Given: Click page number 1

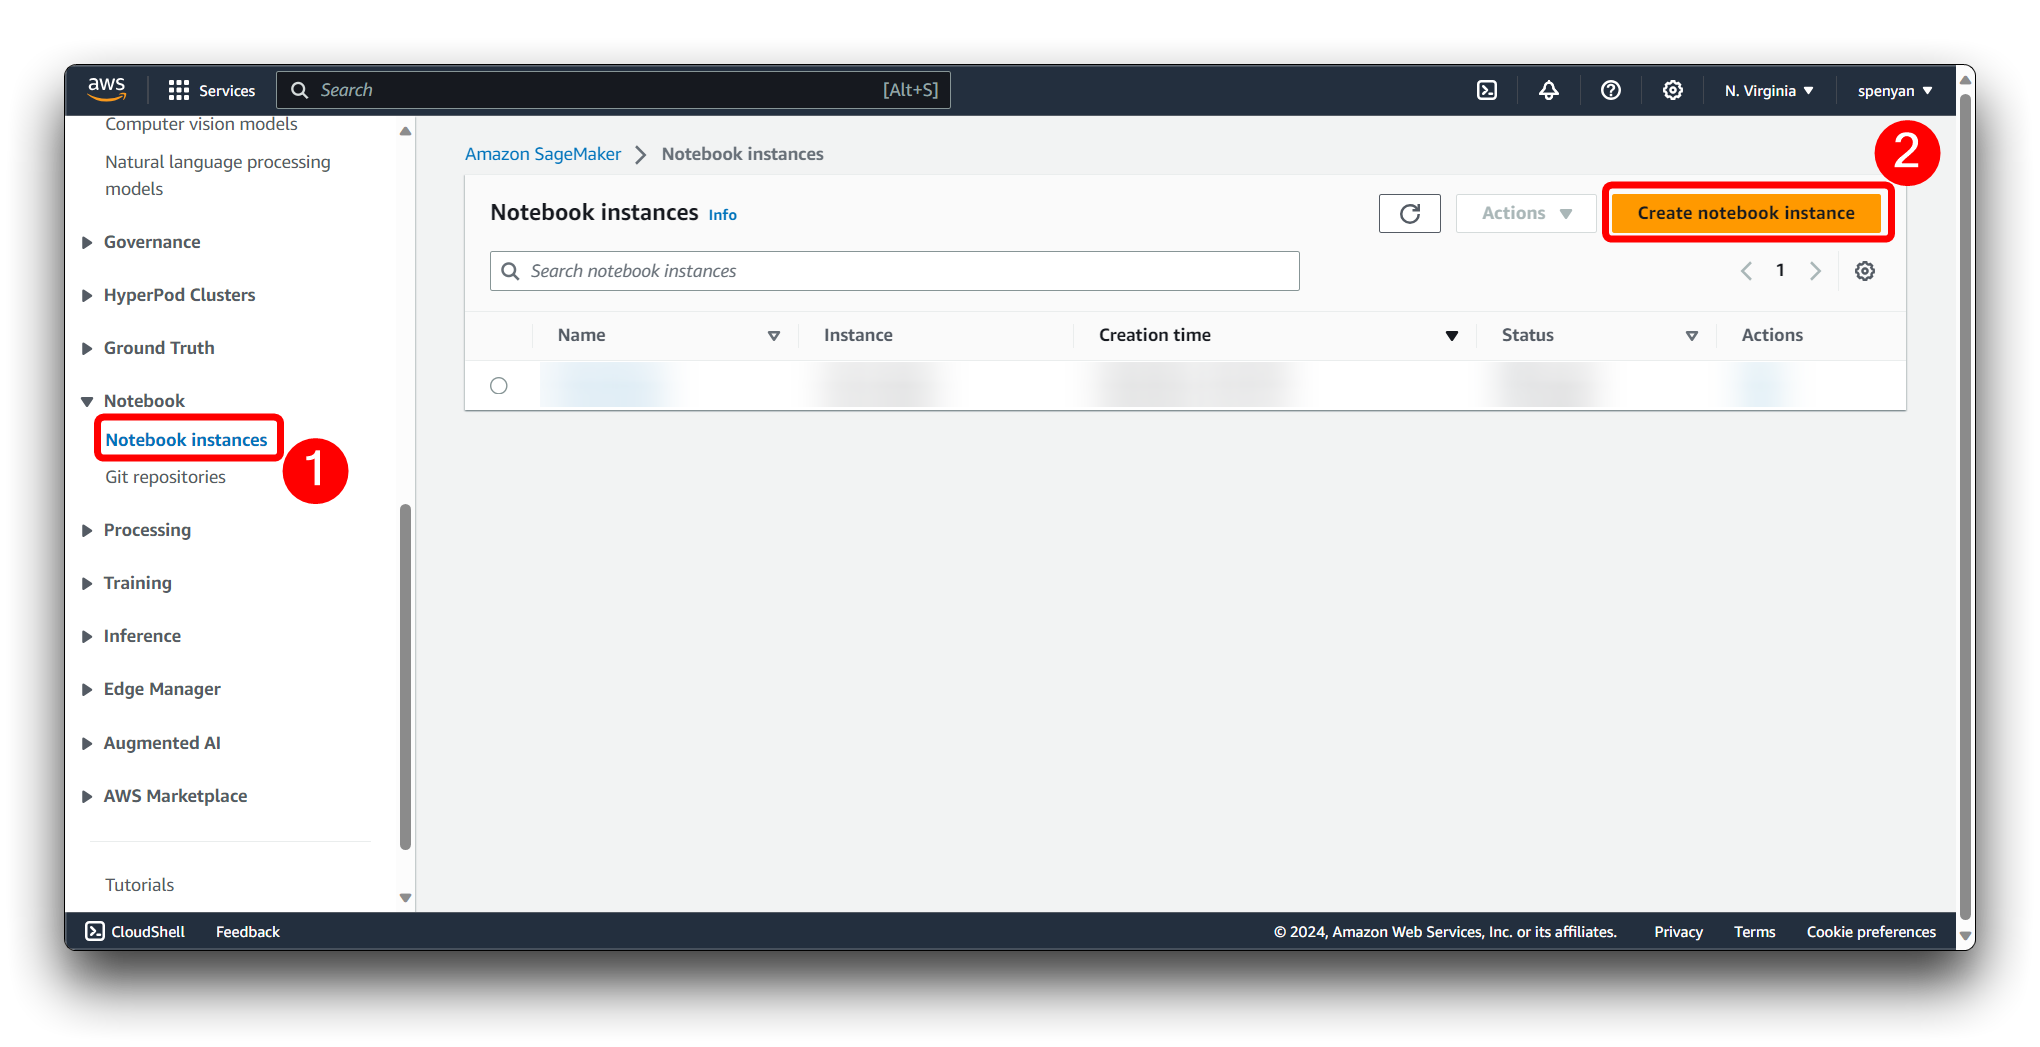Looking at the screenshot, I should [1780, 270].
